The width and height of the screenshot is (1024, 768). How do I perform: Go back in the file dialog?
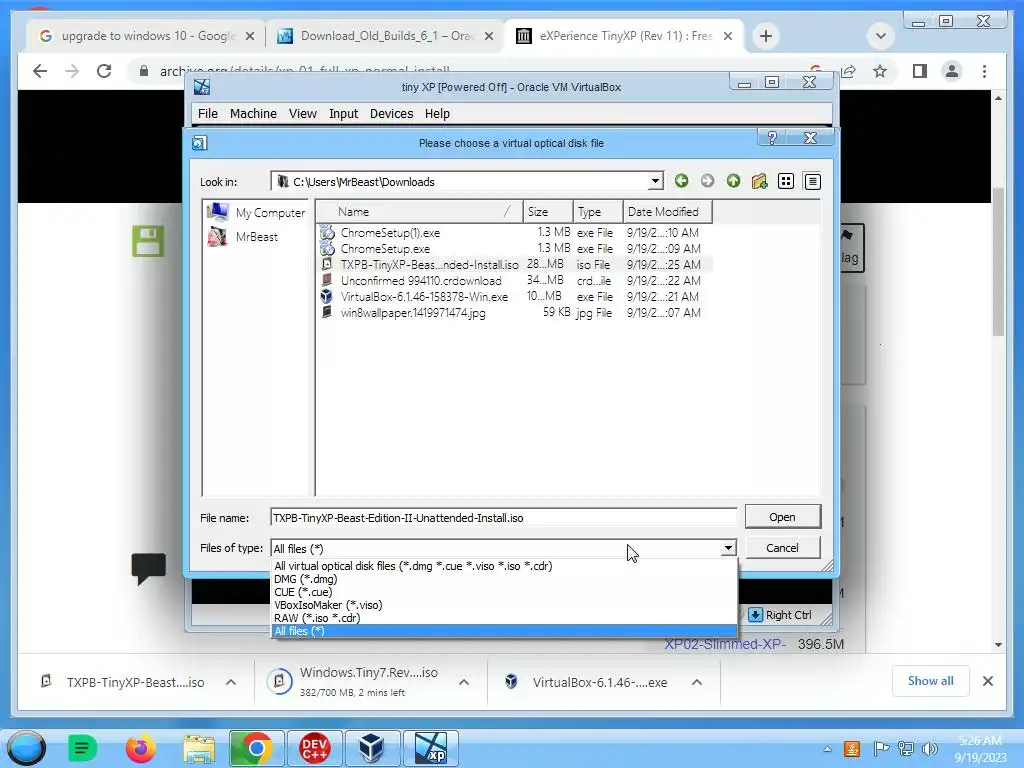(x=681, y=181)
